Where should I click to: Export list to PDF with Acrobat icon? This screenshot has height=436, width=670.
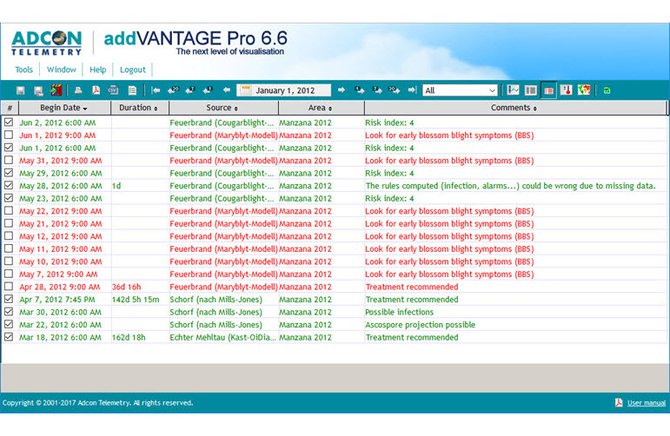tap(96, 90)
